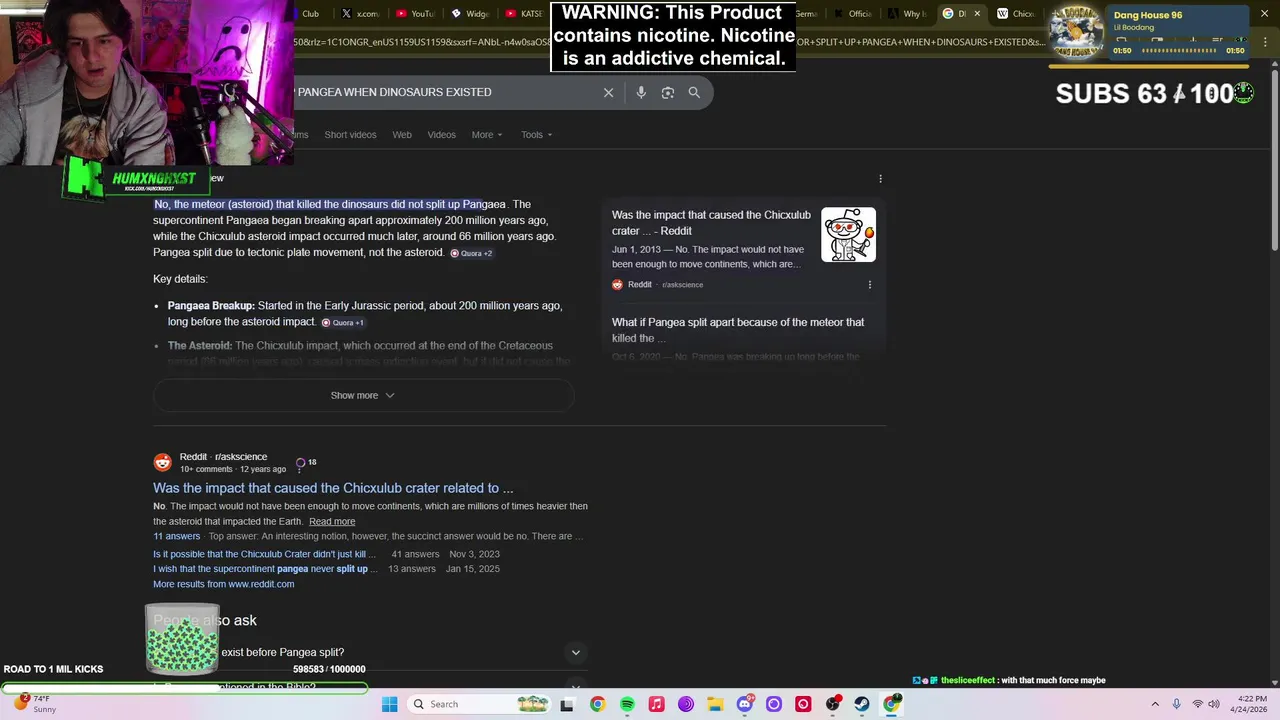Open taskbar Search box

(478, 704)
